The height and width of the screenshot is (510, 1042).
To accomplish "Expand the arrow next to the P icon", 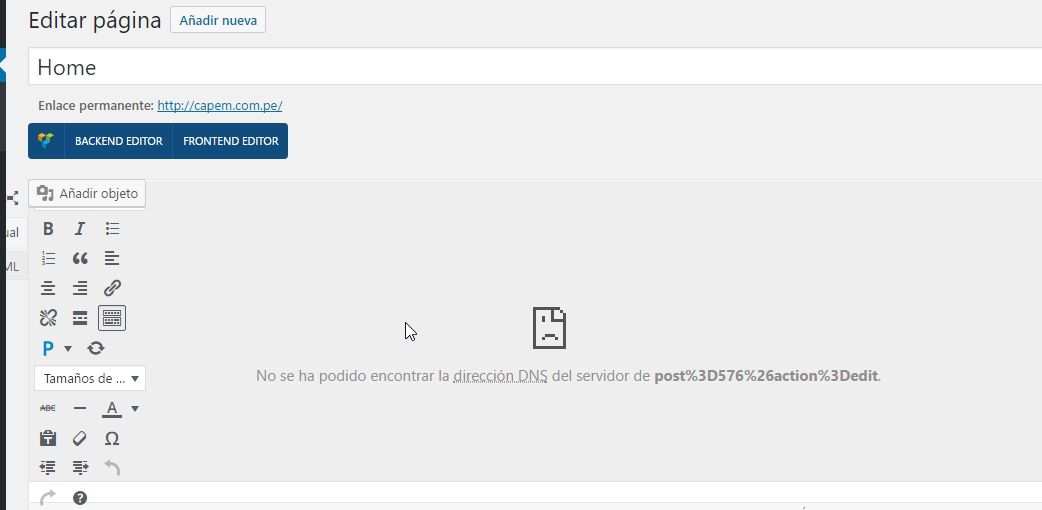I will click(x=68, y=348).
